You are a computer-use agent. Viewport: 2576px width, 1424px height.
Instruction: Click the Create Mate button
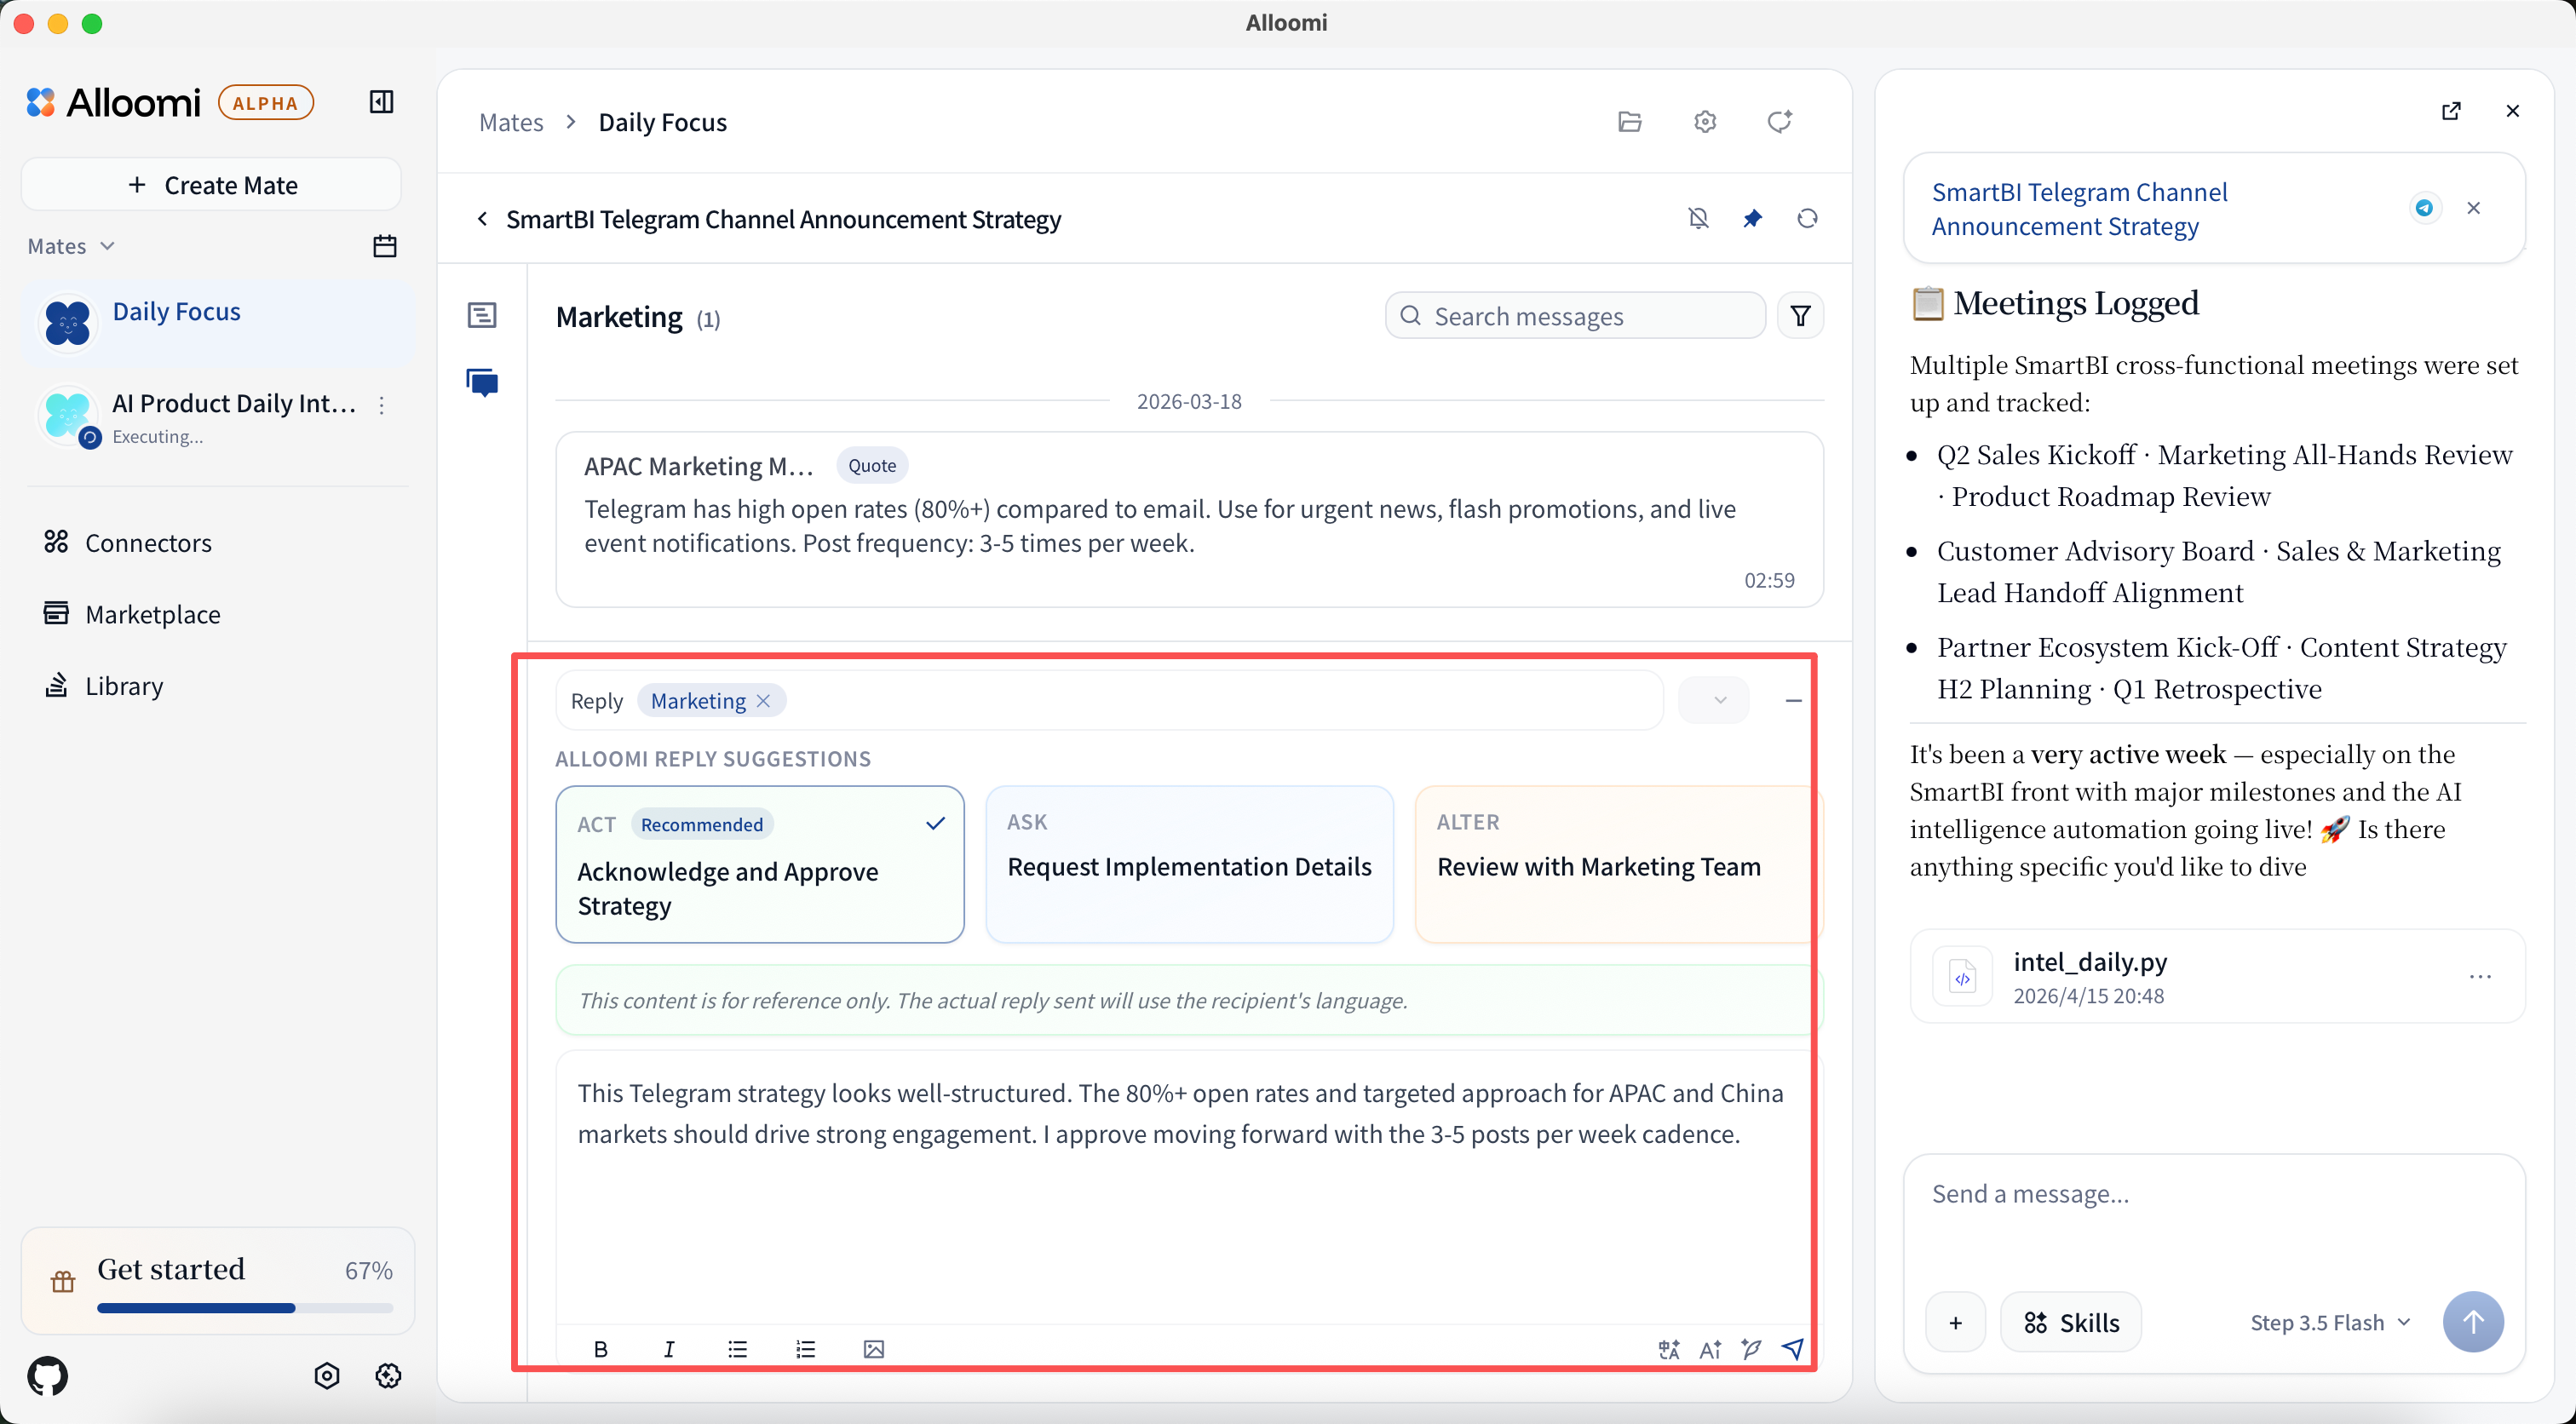point(212,185)
